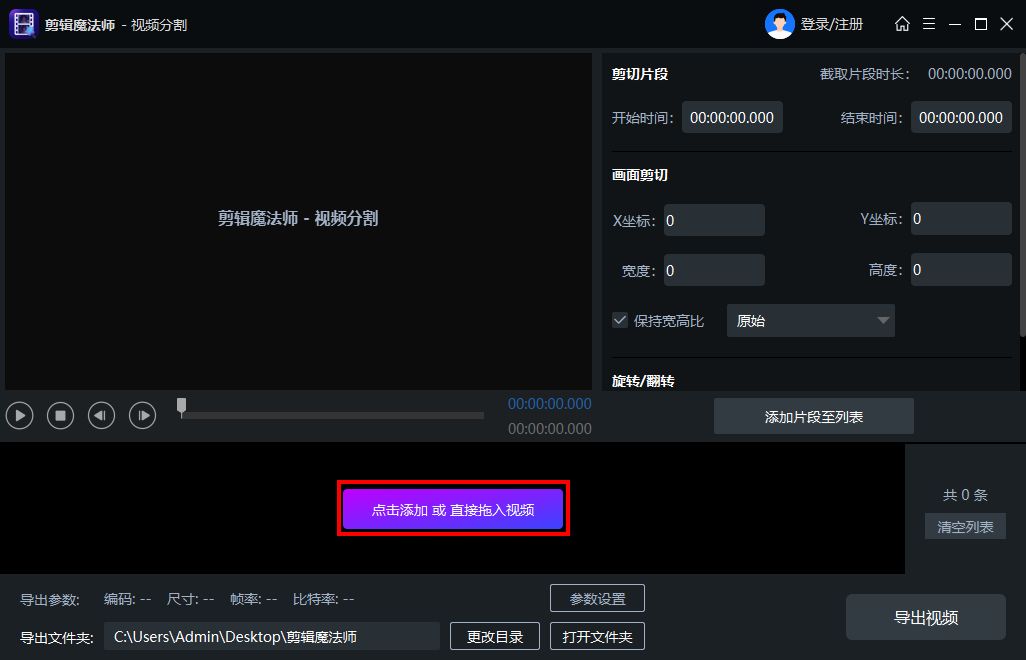Click the 画面剪切 section heading
This screenshot has width=1026, height=660.
640,175
